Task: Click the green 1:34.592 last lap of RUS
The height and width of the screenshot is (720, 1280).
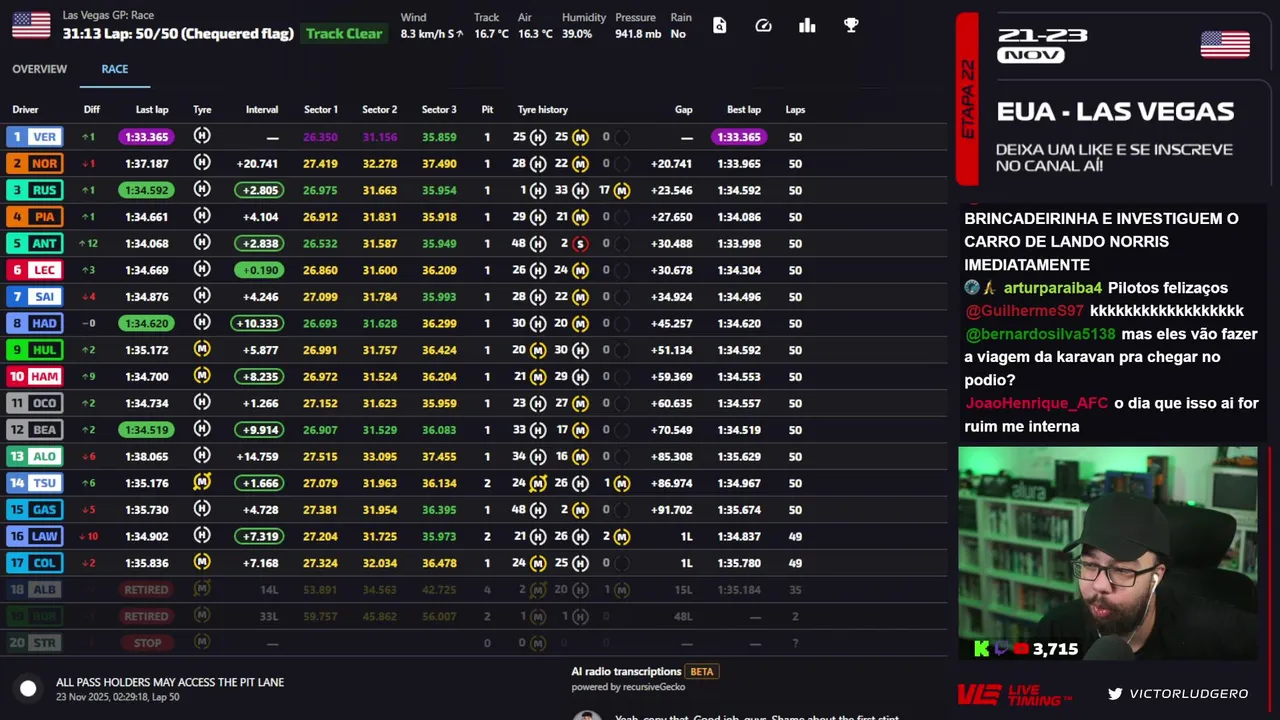Action: tap(146, 190)
